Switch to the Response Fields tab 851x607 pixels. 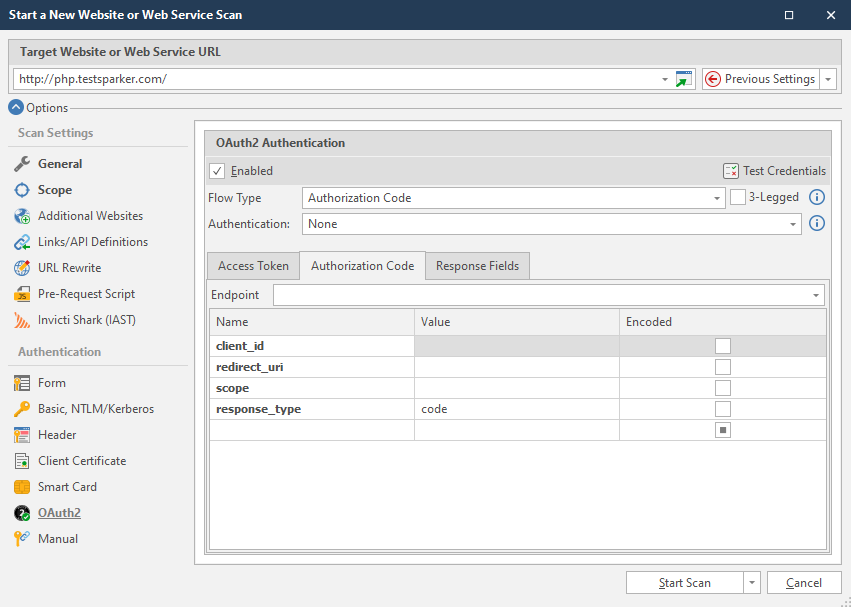tap(477, 266)
